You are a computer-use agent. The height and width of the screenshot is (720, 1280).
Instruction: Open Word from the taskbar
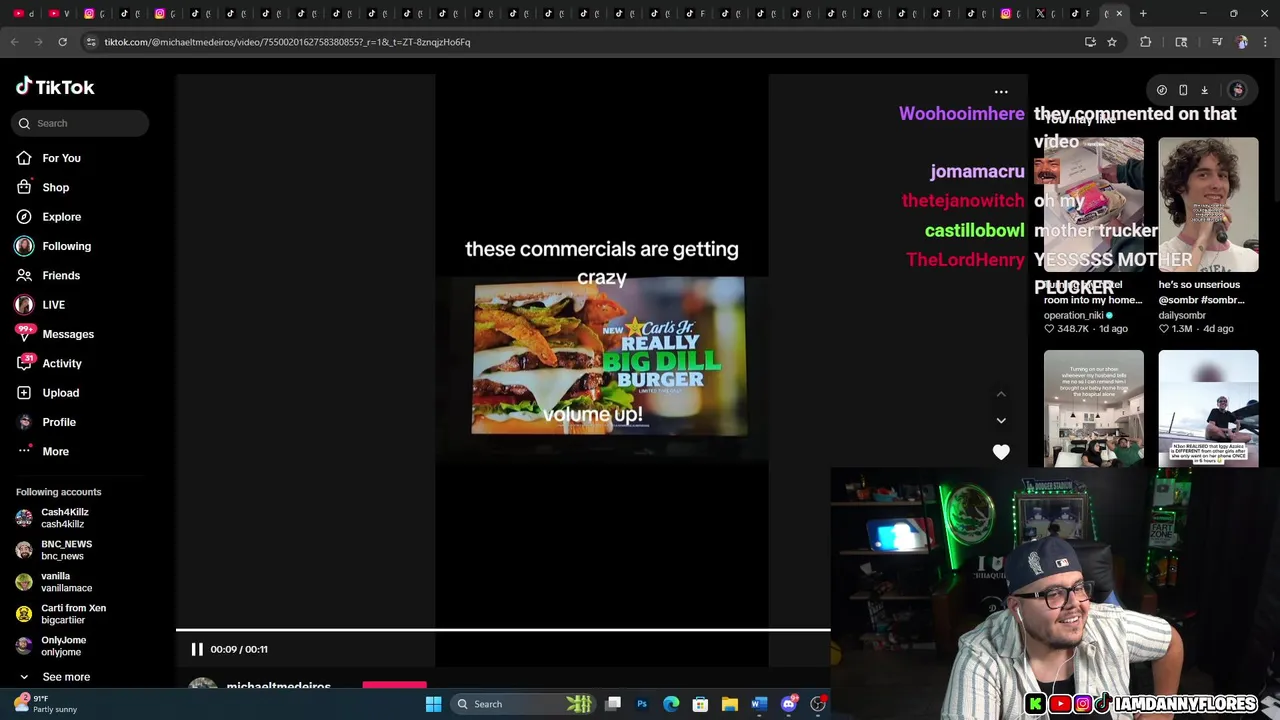[759, 704]
